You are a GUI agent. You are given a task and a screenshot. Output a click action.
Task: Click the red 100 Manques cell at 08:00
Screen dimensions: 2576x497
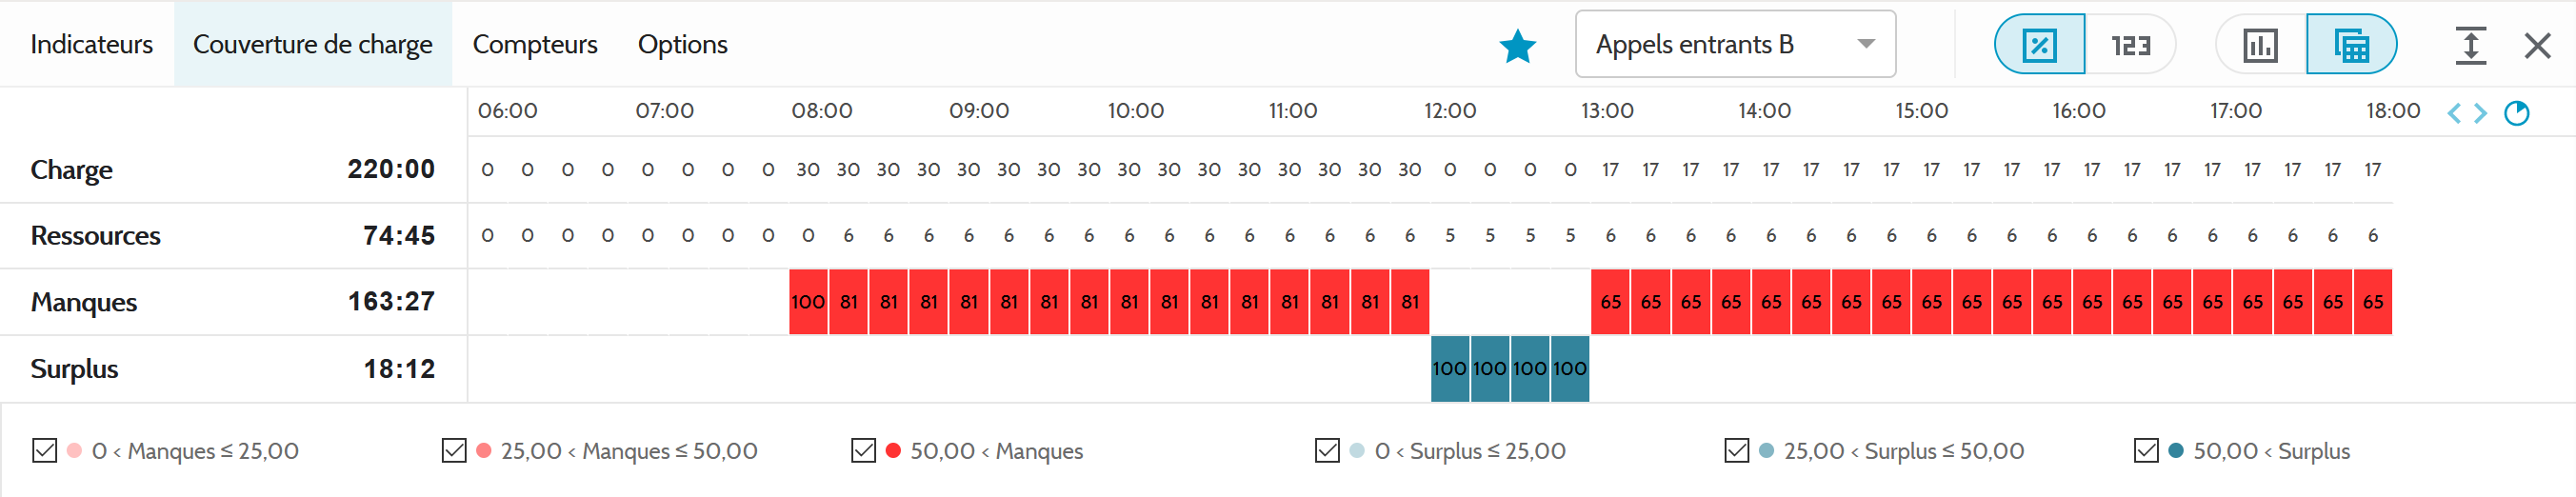point(808,302)
